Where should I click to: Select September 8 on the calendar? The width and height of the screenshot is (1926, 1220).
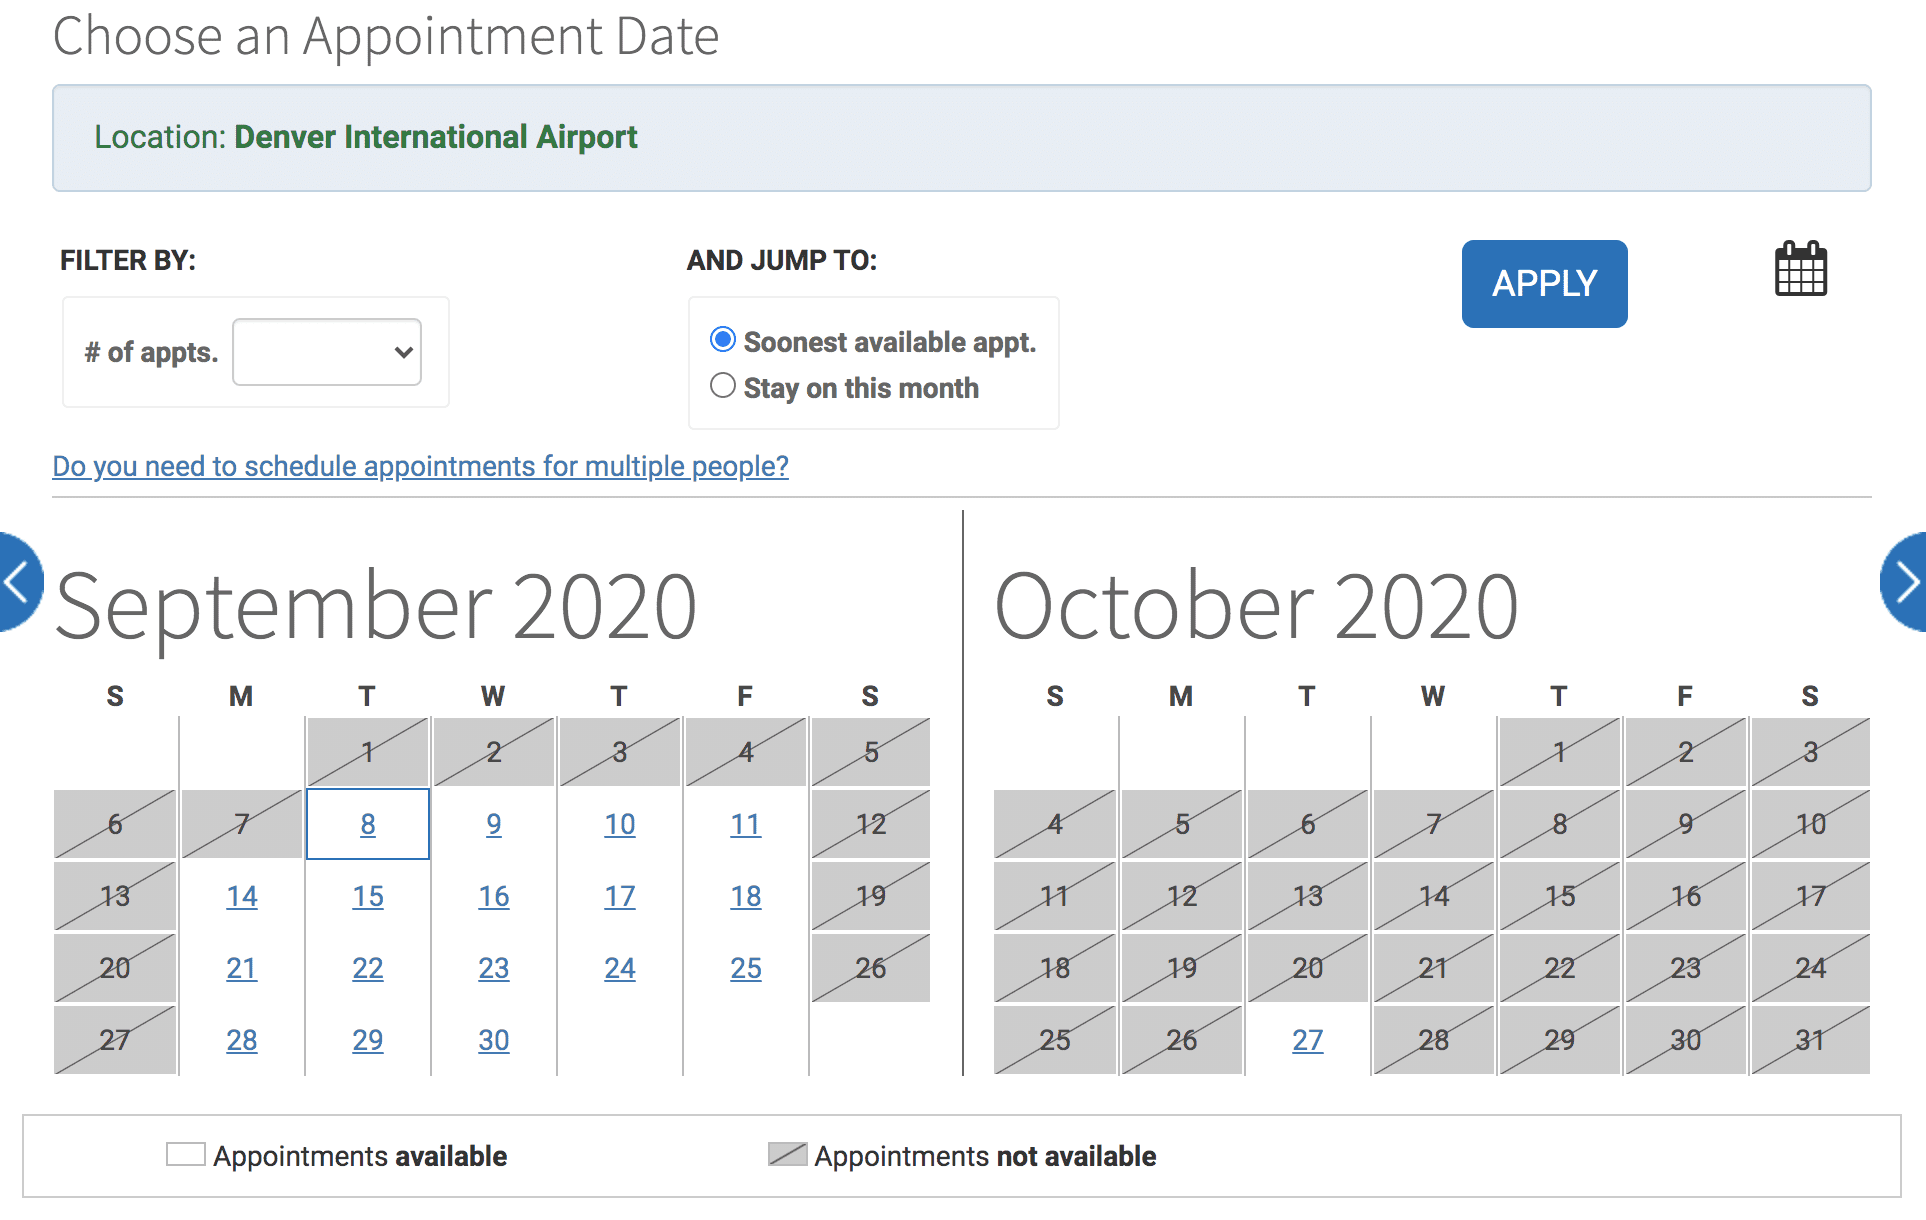pyautogui.click(x=367, y=824)
